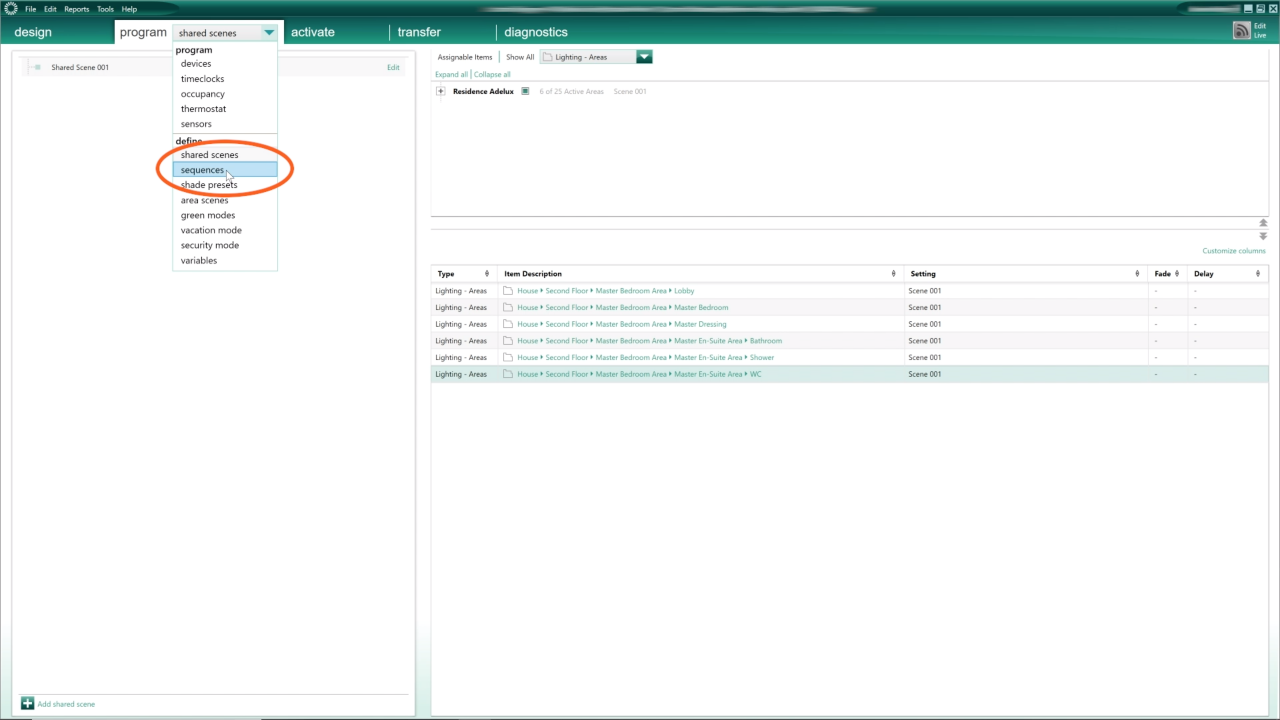The width and height of the screenshot is (1280, 720).
Task: Expand the Residence Adelux tree node
Action: pos(441,91)
